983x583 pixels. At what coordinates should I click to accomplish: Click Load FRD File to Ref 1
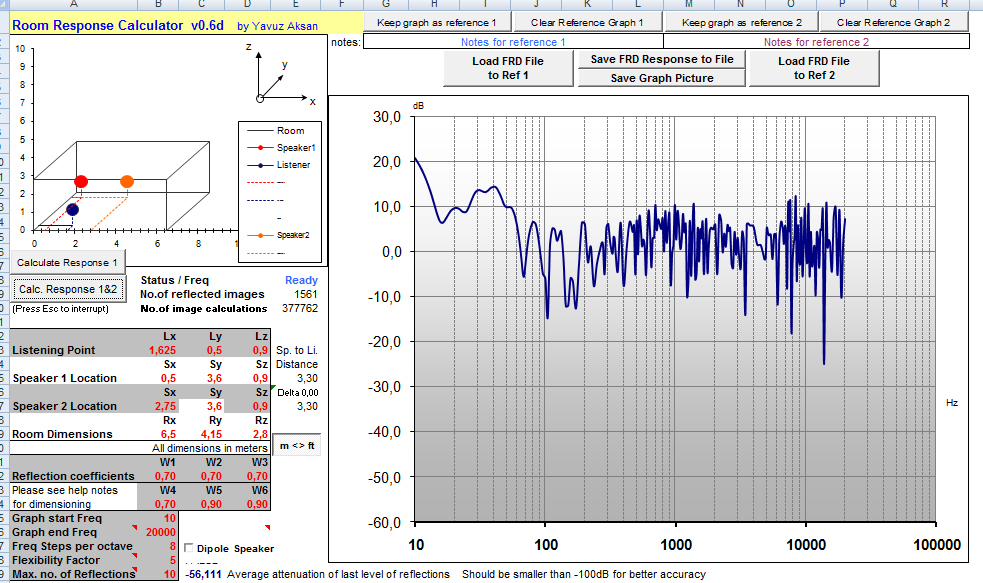(508, 68)
